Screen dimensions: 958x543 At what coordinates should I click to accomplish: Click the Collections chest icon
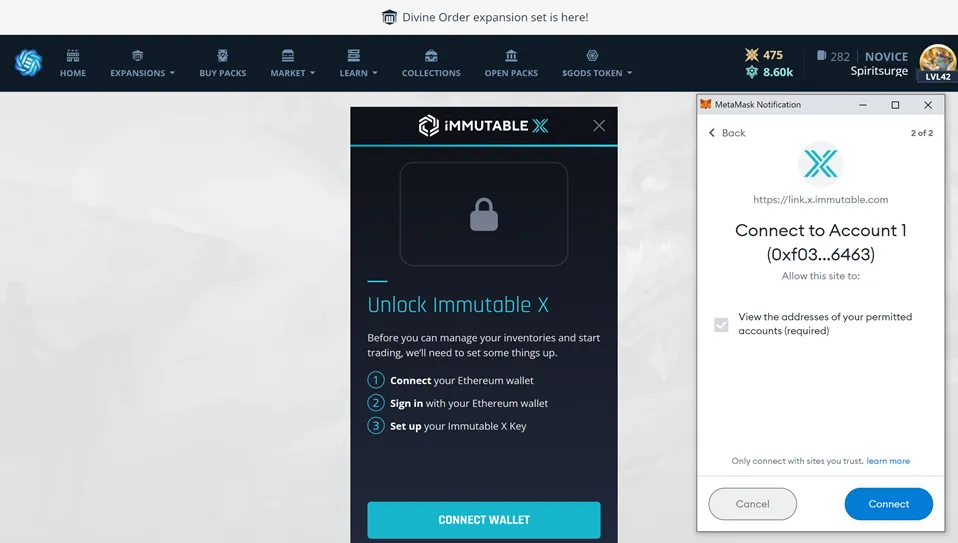pyautogui.click(x=431, y=56)
